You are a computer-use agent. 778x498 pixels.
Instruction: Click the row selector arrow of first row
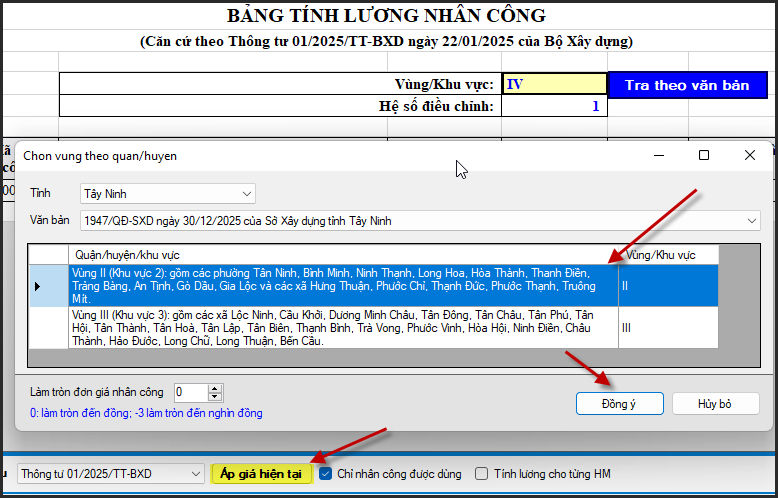coord(38,286)
